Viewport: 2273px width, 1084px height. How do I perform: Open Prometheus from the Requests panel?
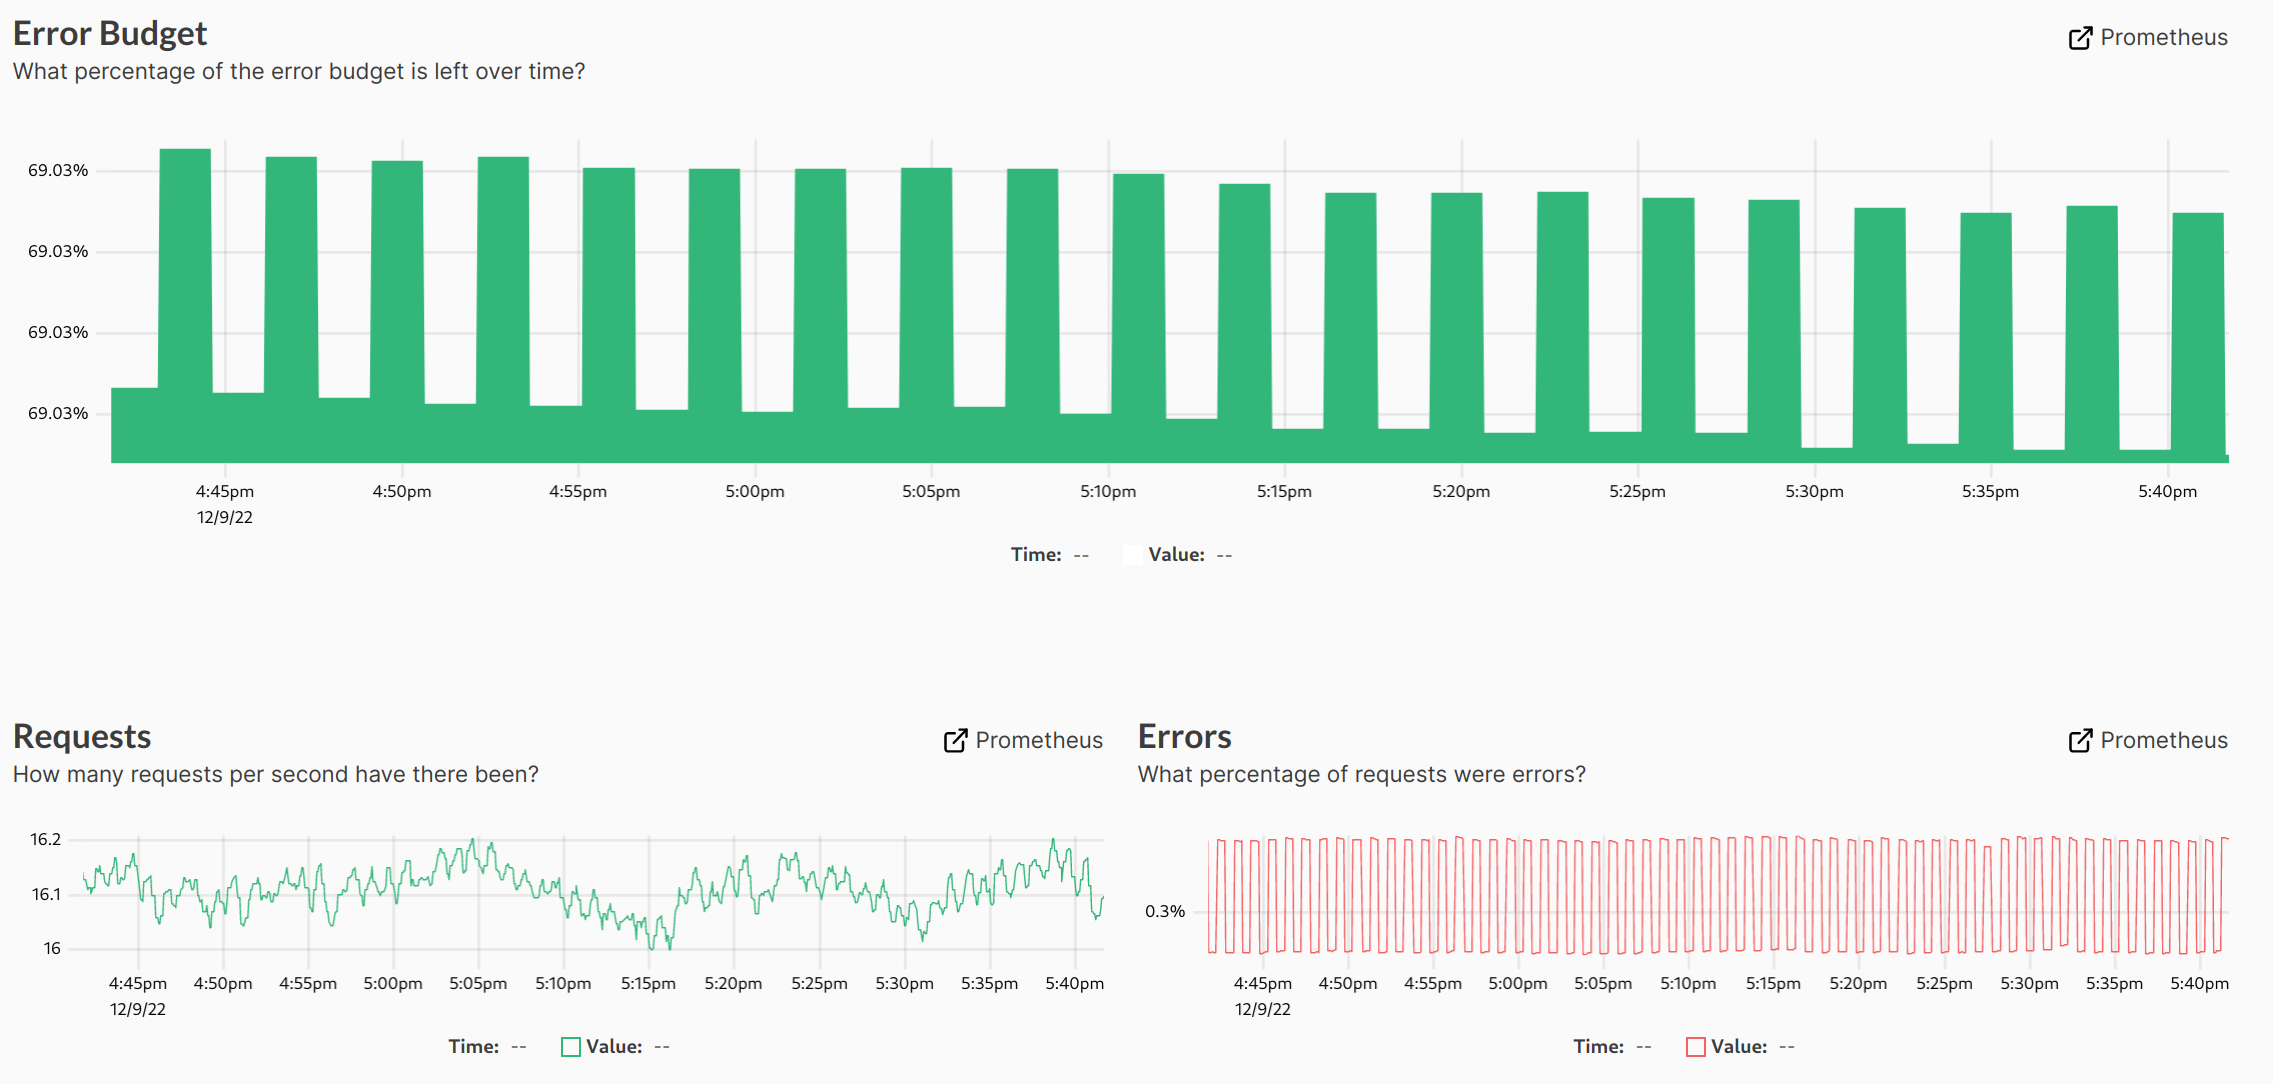click(x=1039, y=740)
